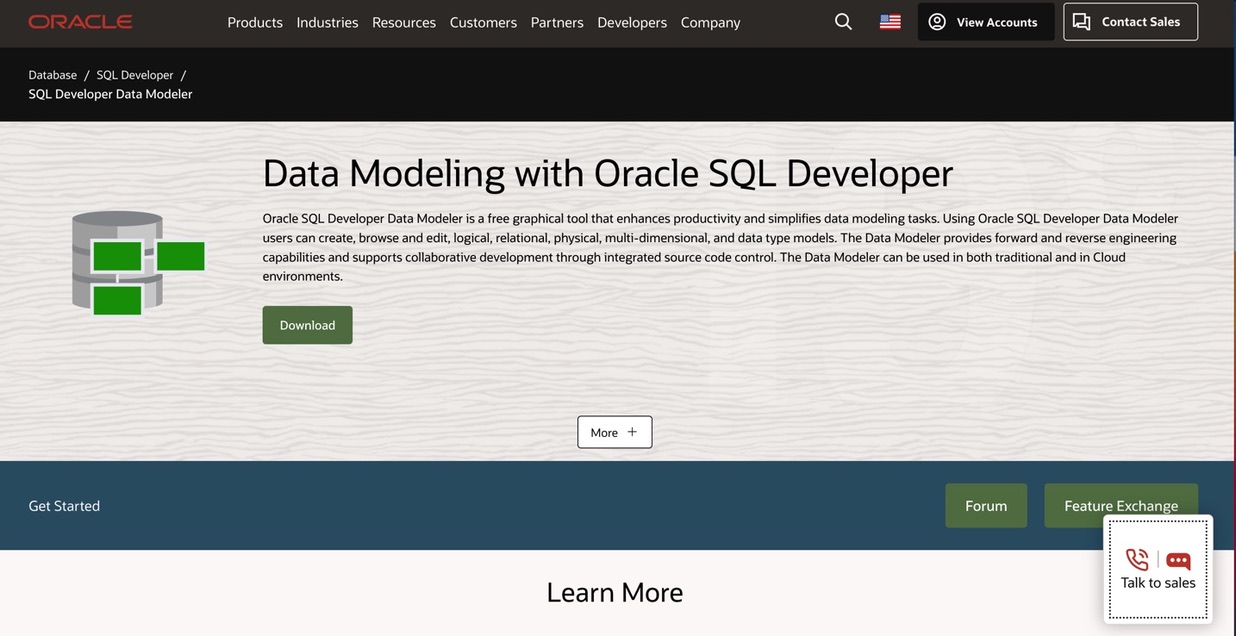Open the site search magnifier icon
This screenshot has height=636, width=1236.
[x=843, y=22]
